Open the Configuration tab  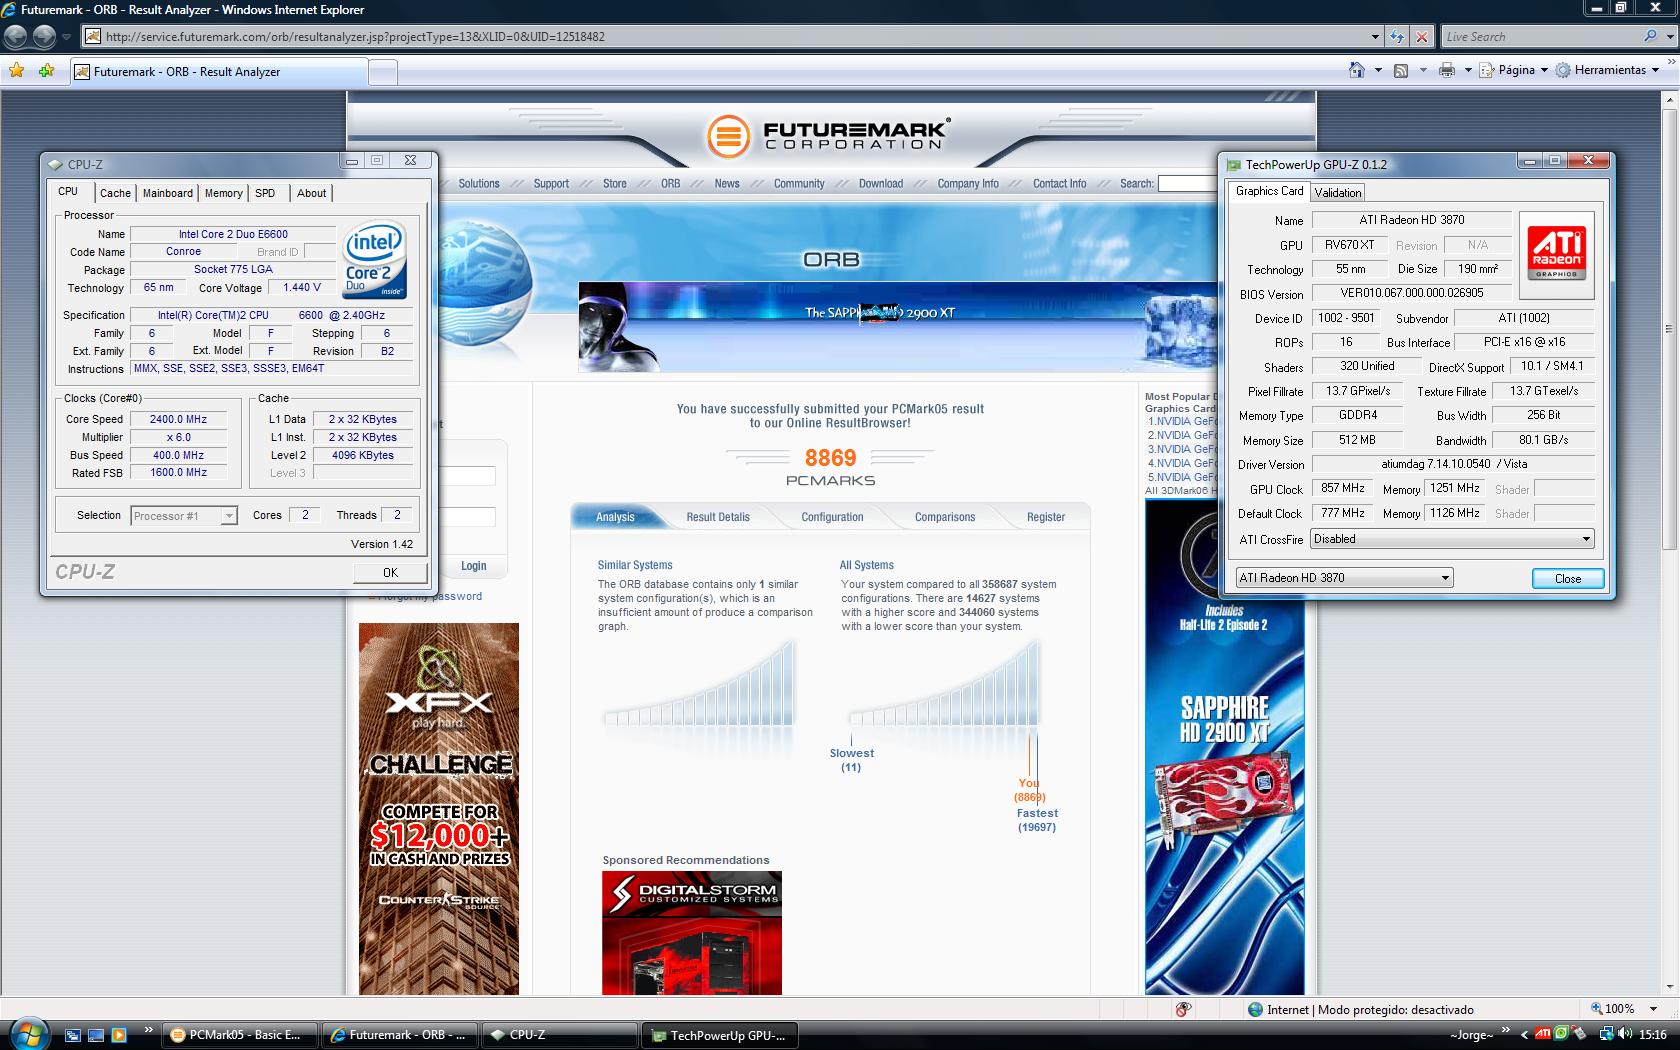coord(832,517)
